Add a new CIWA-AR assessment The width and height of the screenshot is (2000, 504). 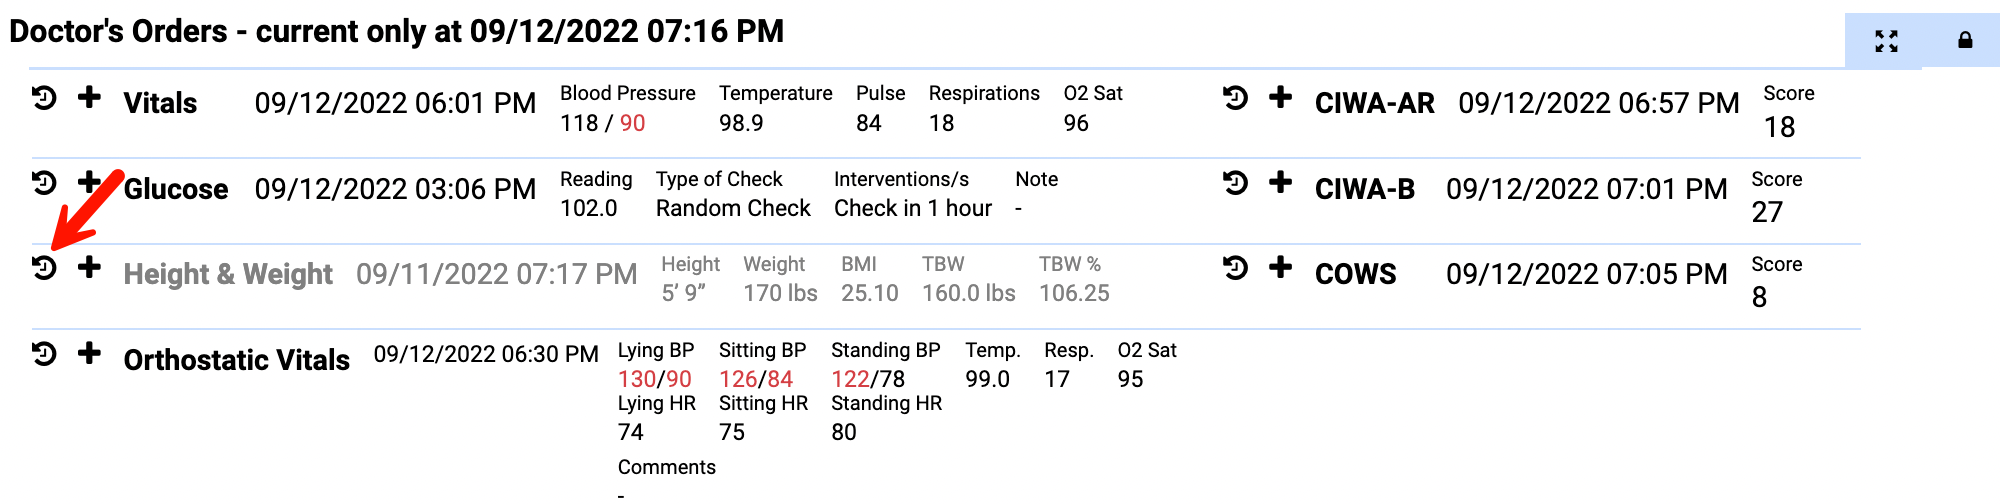click(x=1280, y=97)
